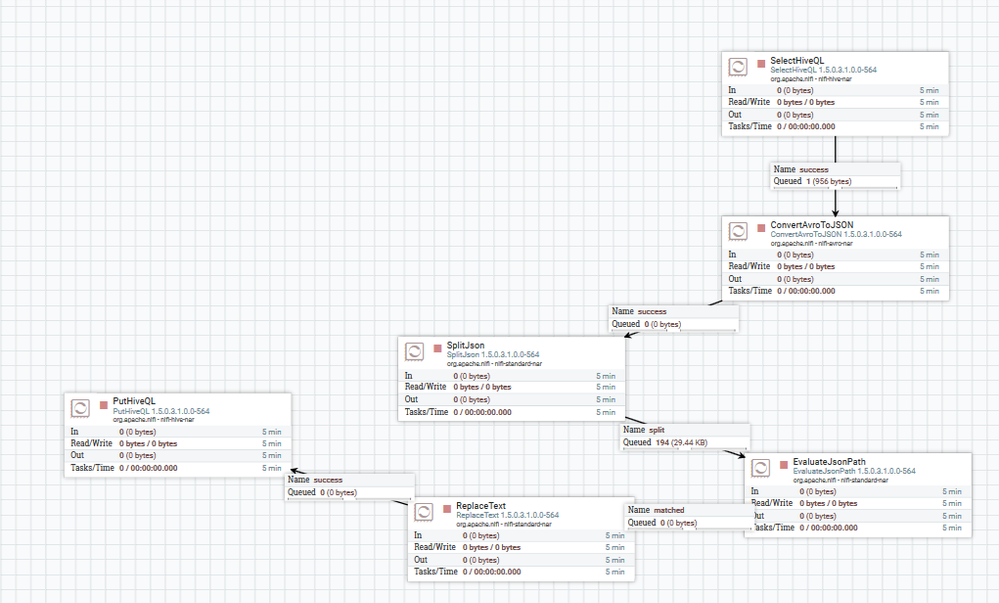Click the SelectHiveQL processor icon
Viewport: 999px width, 603px height.
pyautogui.click(x=738, y=67)
